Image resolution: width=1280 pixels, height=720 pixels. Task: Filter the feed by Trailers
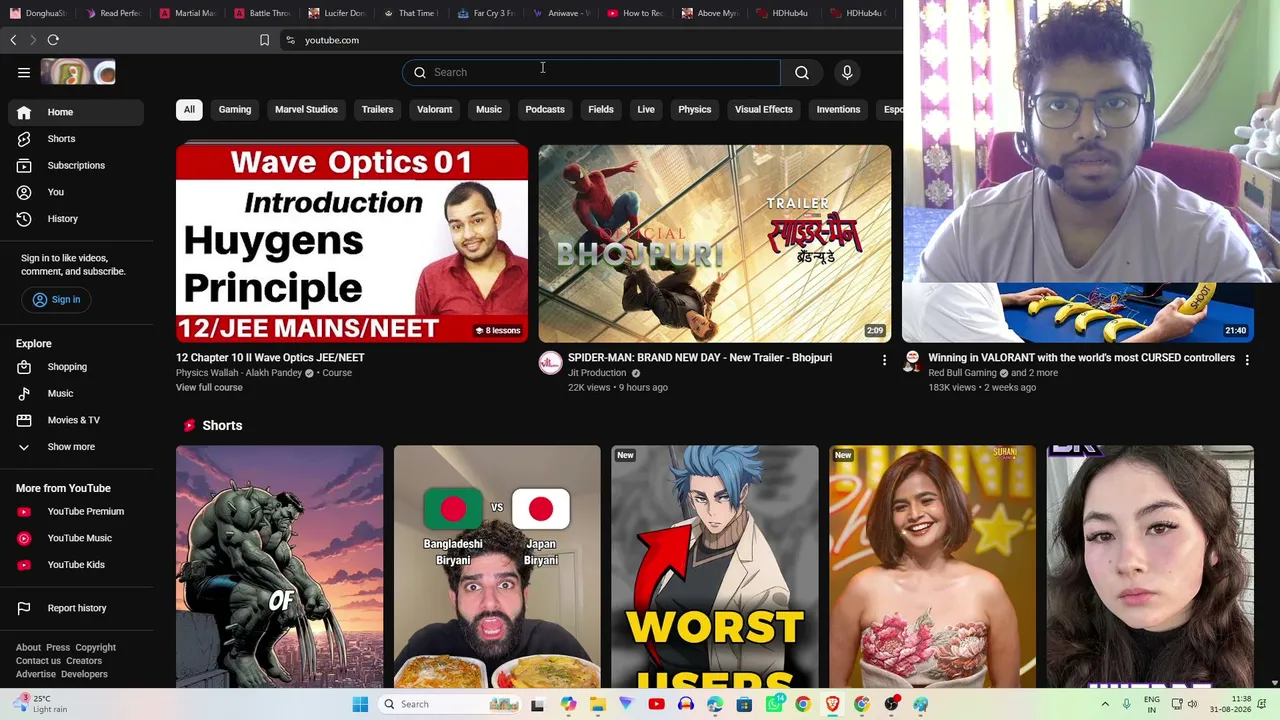[x=377, y=109]
